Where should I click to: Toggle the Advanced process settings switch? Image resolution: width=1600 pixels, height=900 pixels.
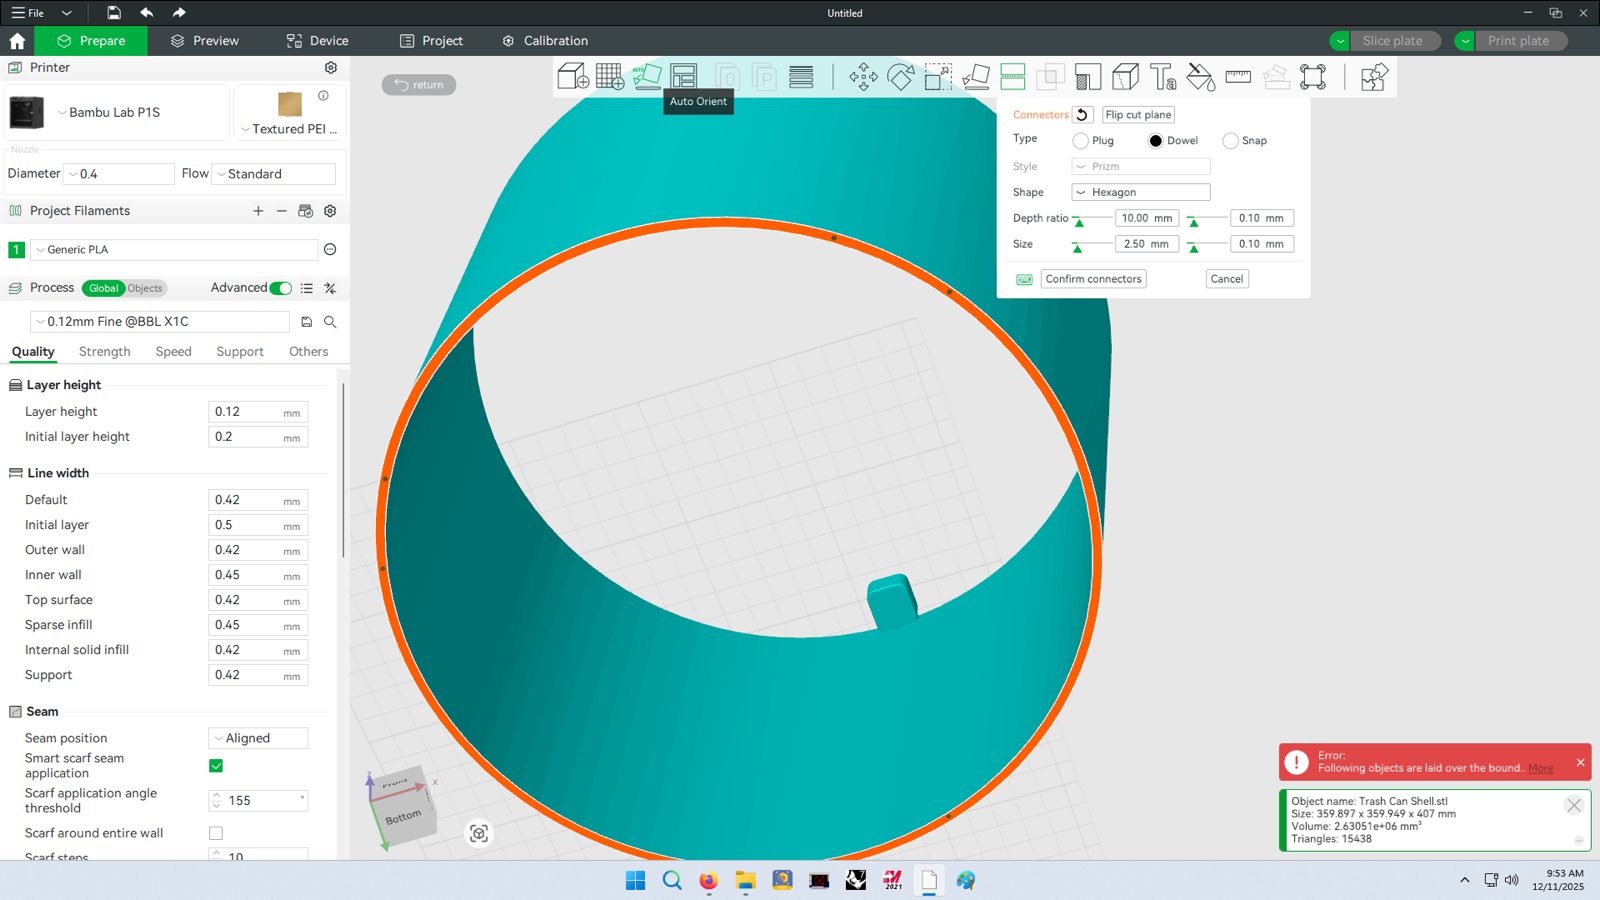click(281, 288)
